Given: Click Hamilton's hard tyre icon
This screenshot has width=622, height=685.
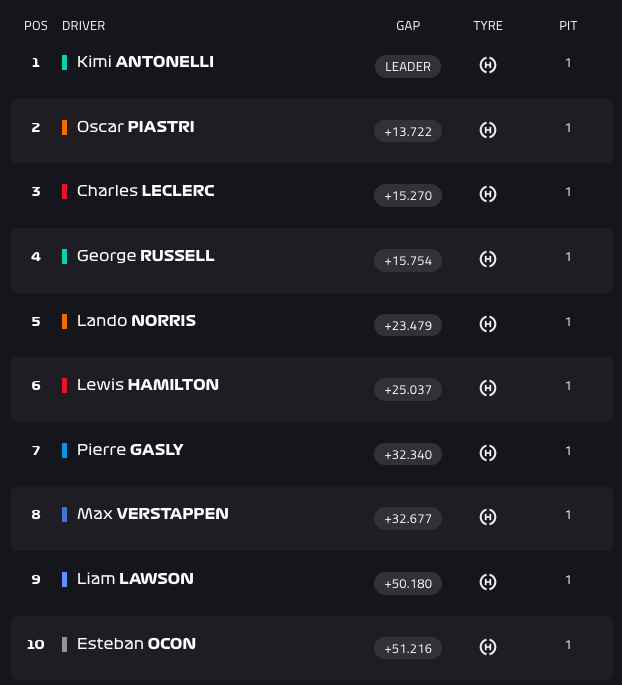Looking at the screenshot, I should [487, 388].
